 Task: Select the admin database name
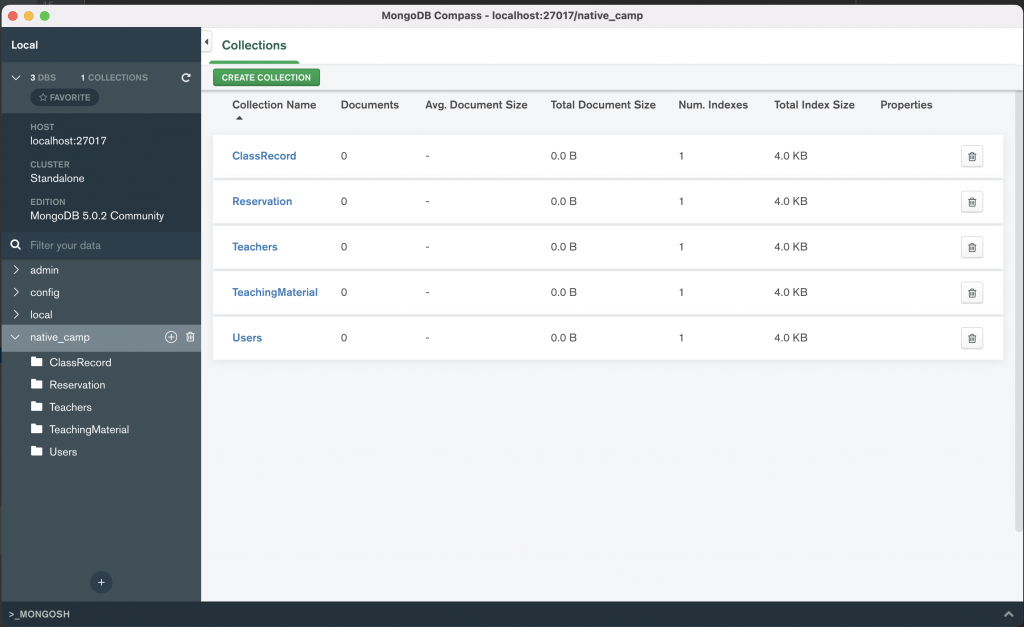44,270
